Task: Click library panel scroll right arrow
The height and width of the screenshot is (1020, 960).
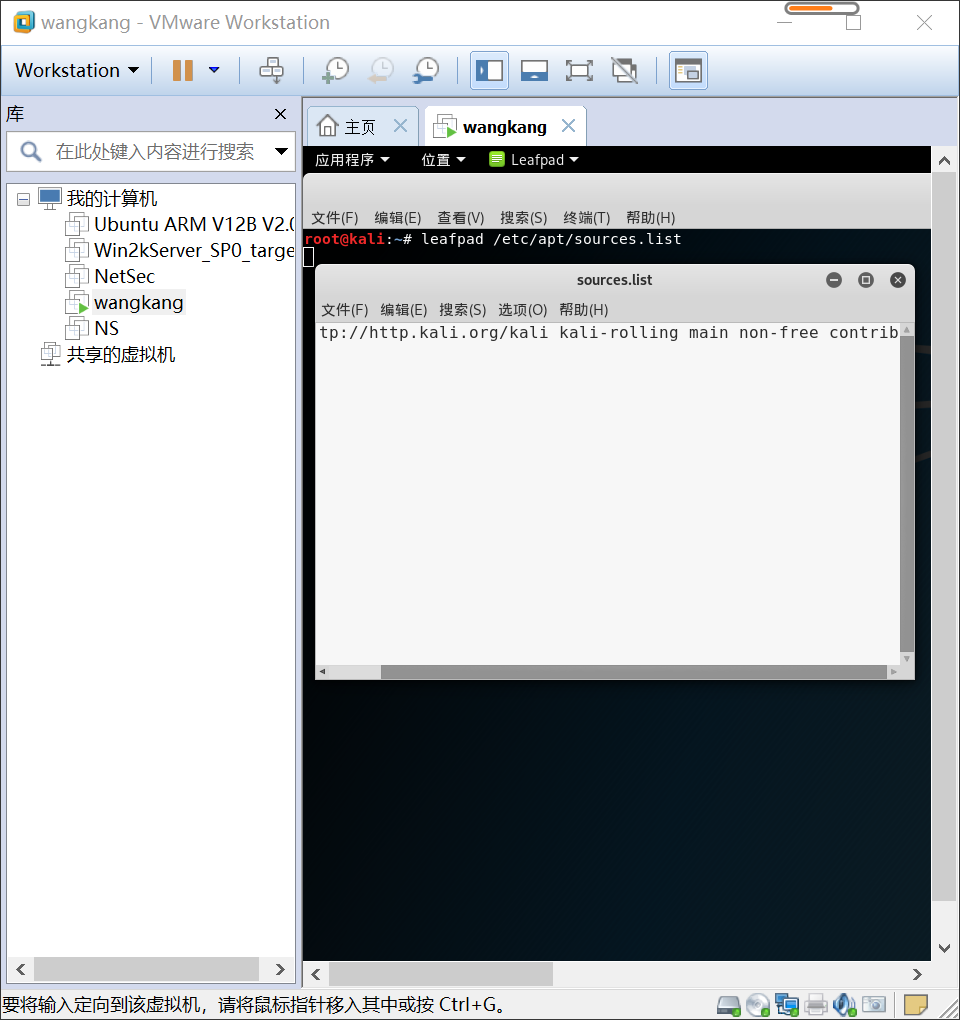Action: pyautogui.click(x=280, y=970)
